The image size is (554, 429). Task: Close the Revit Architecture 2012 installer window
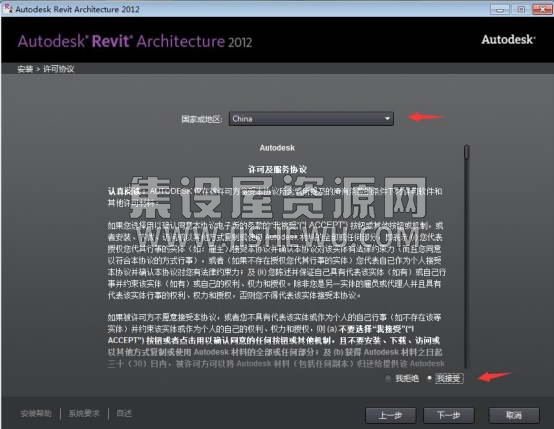click(x=542, y=9)
